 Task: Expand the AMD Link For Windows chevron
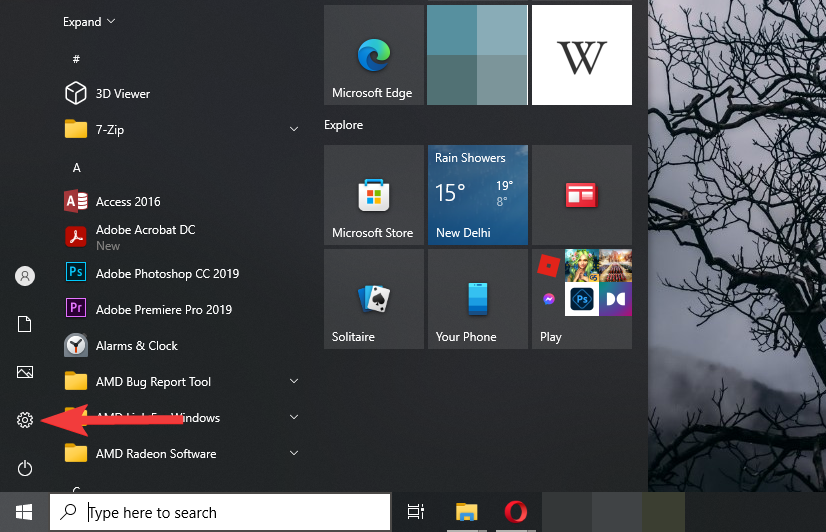[x=294, y=417]
